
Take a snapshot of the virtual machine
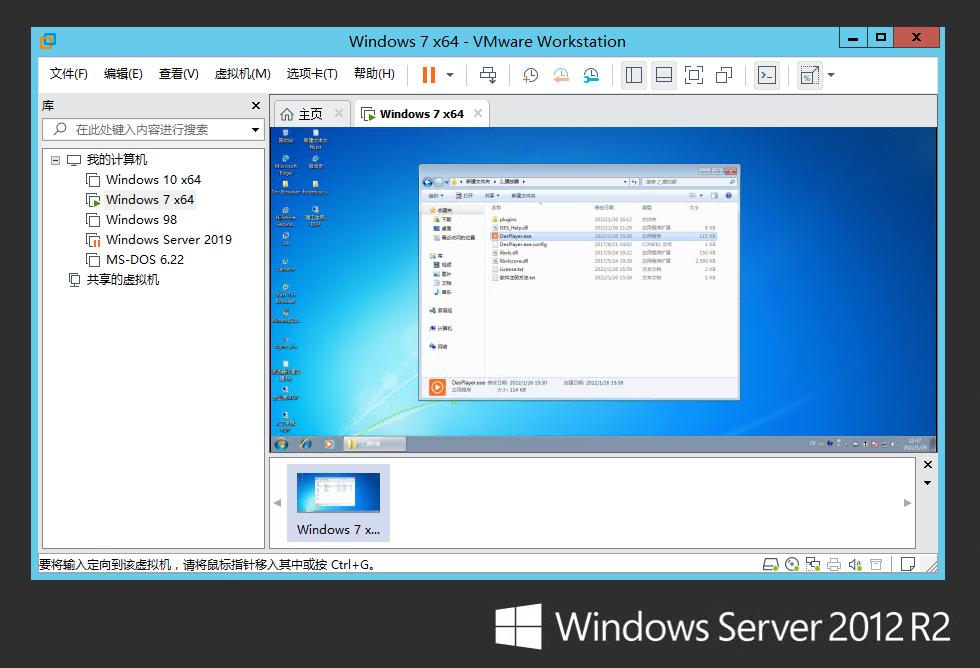coord(530,75)
